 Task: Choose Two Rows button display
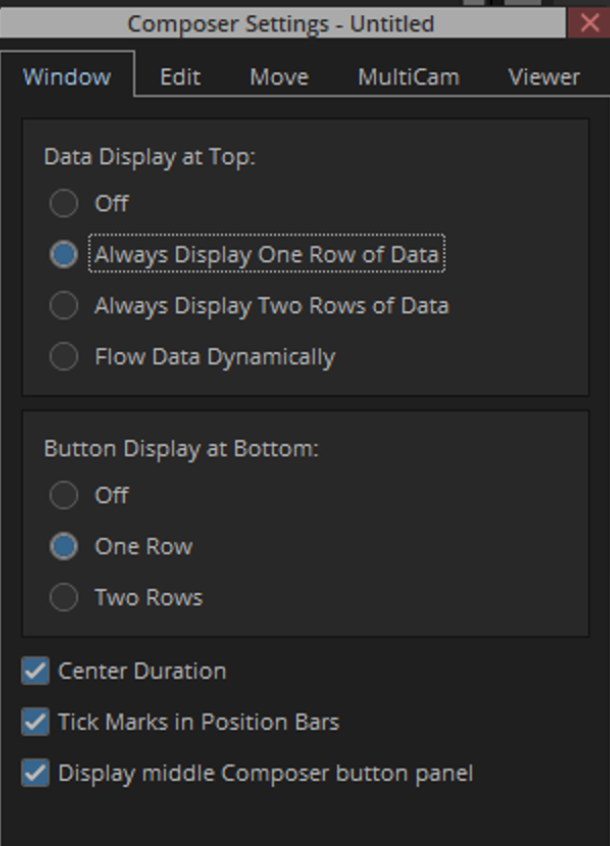tap(64, 597)
